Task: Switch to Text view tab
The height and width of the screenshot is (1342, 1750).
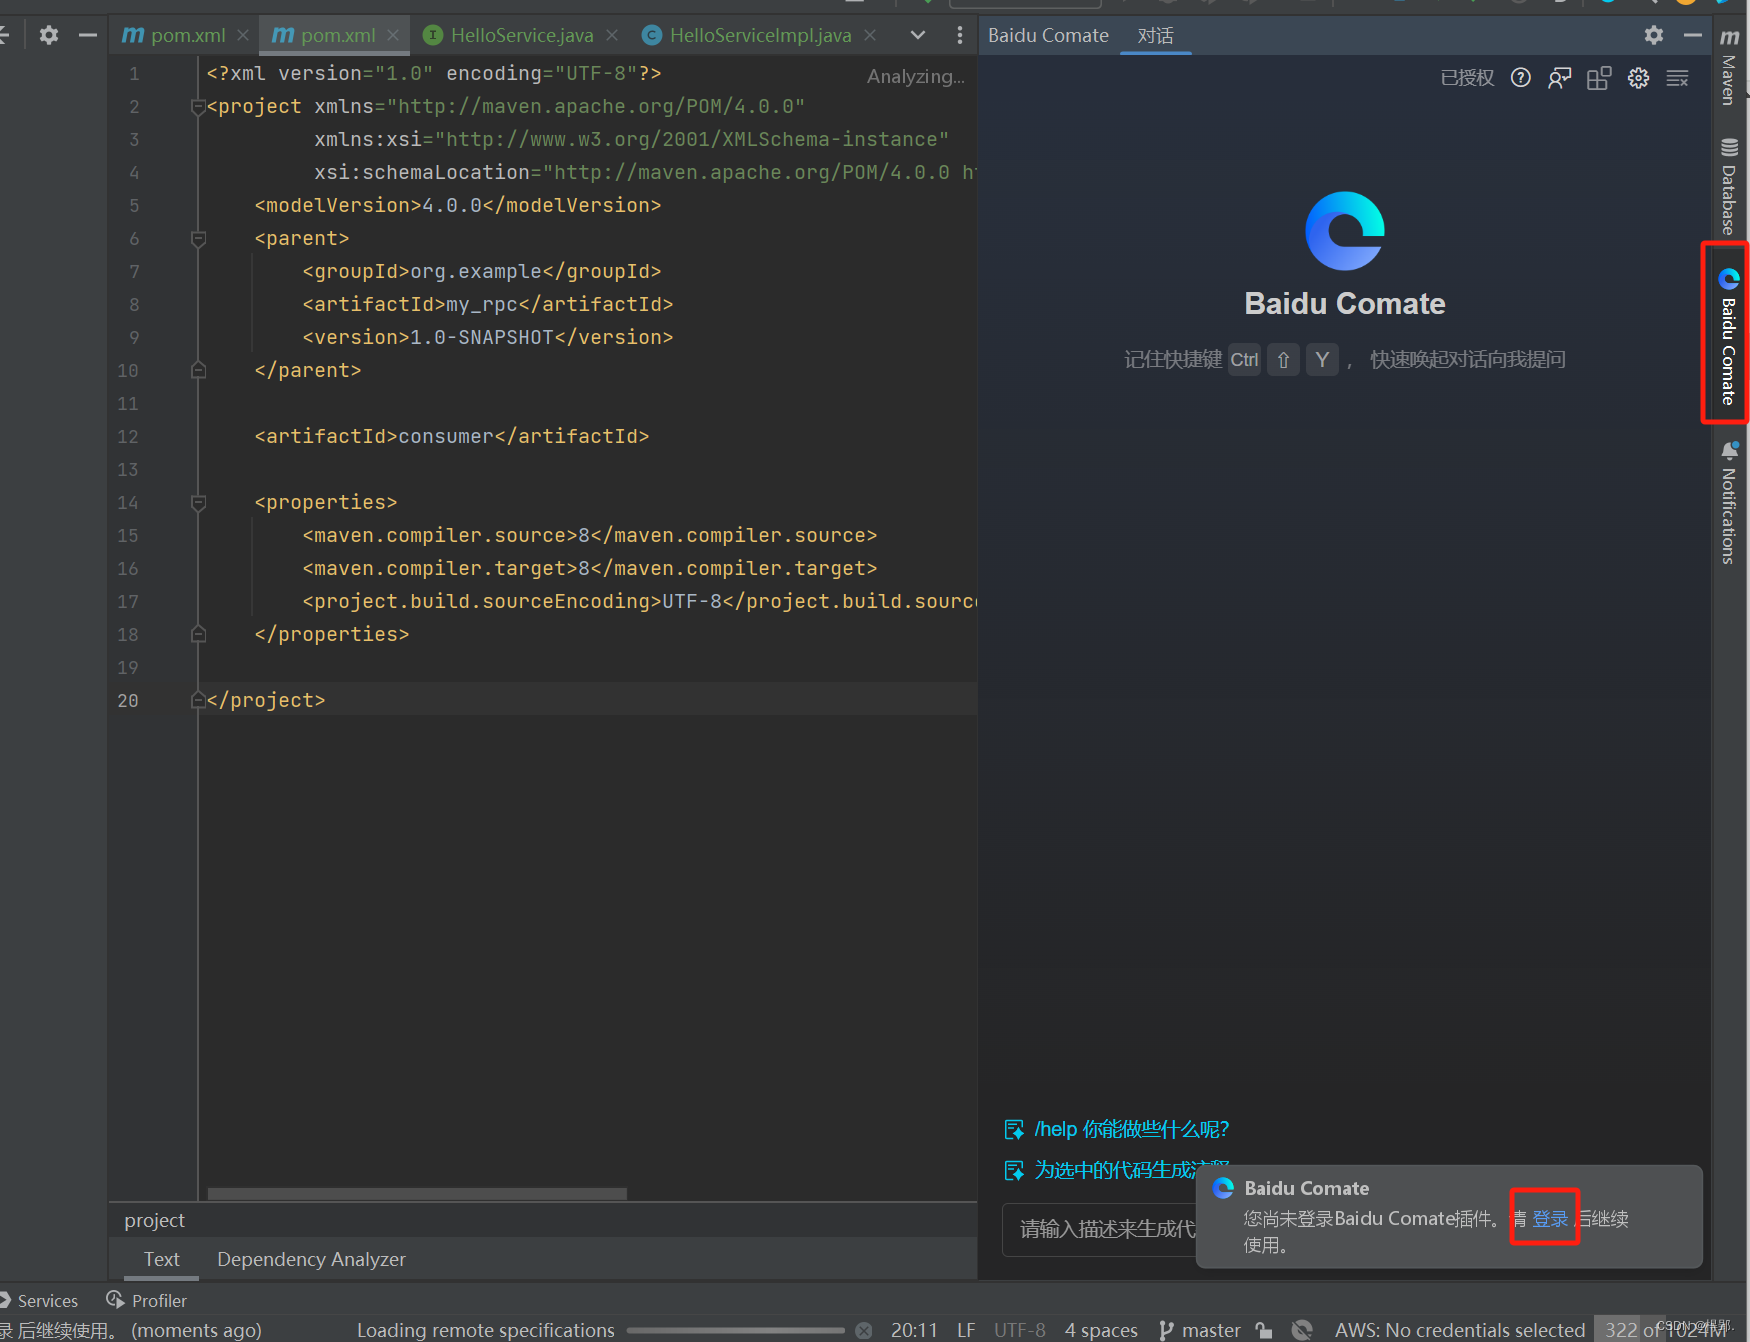Action: pyautogui.click(x=161, y=1259)
